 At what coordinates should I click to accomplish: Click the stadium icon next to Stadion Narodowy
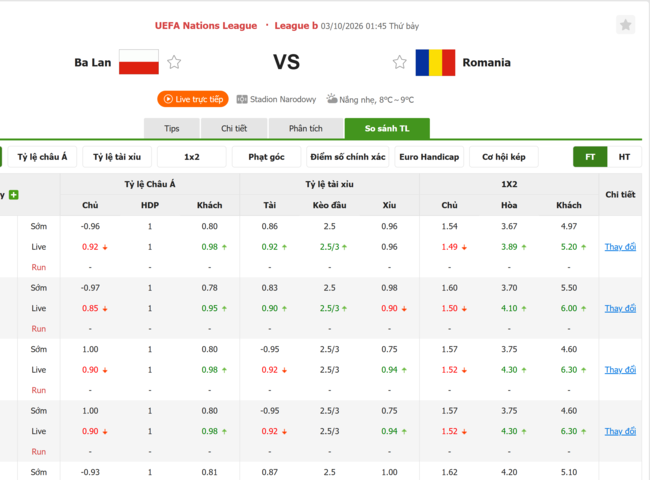pyautogui.click(x=242, y=99)
